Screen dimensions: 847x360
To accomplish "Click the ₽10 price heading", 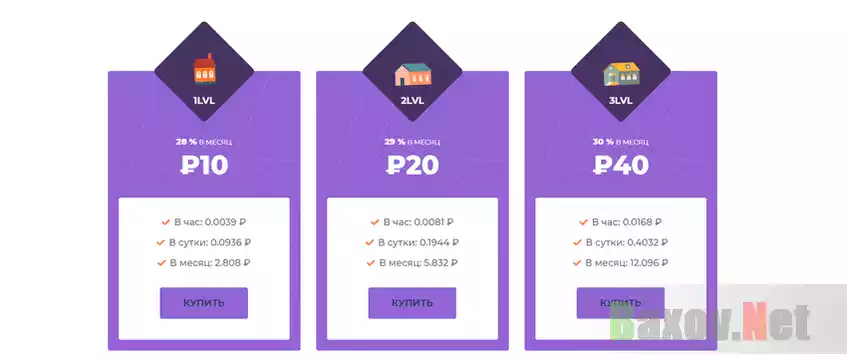I will (x=204, y=165).
